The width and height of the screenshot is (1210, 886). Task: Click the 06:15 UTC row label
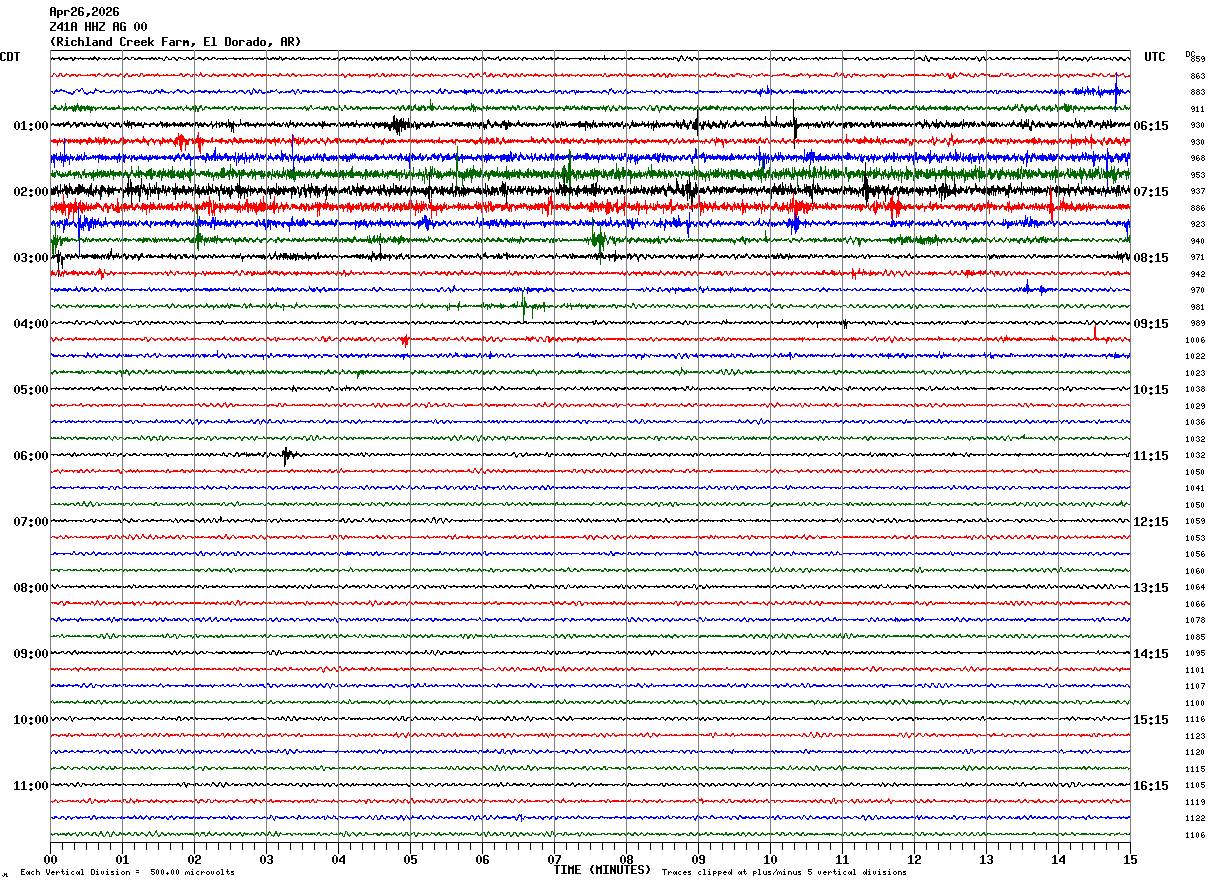pyautogui.click(x=1151, y=126)
